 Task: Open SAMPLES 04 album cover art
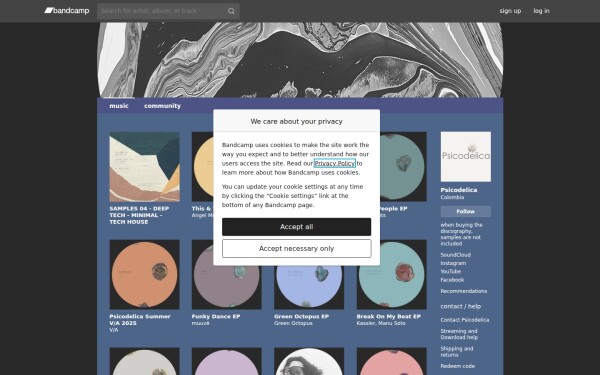click(144, 167)
